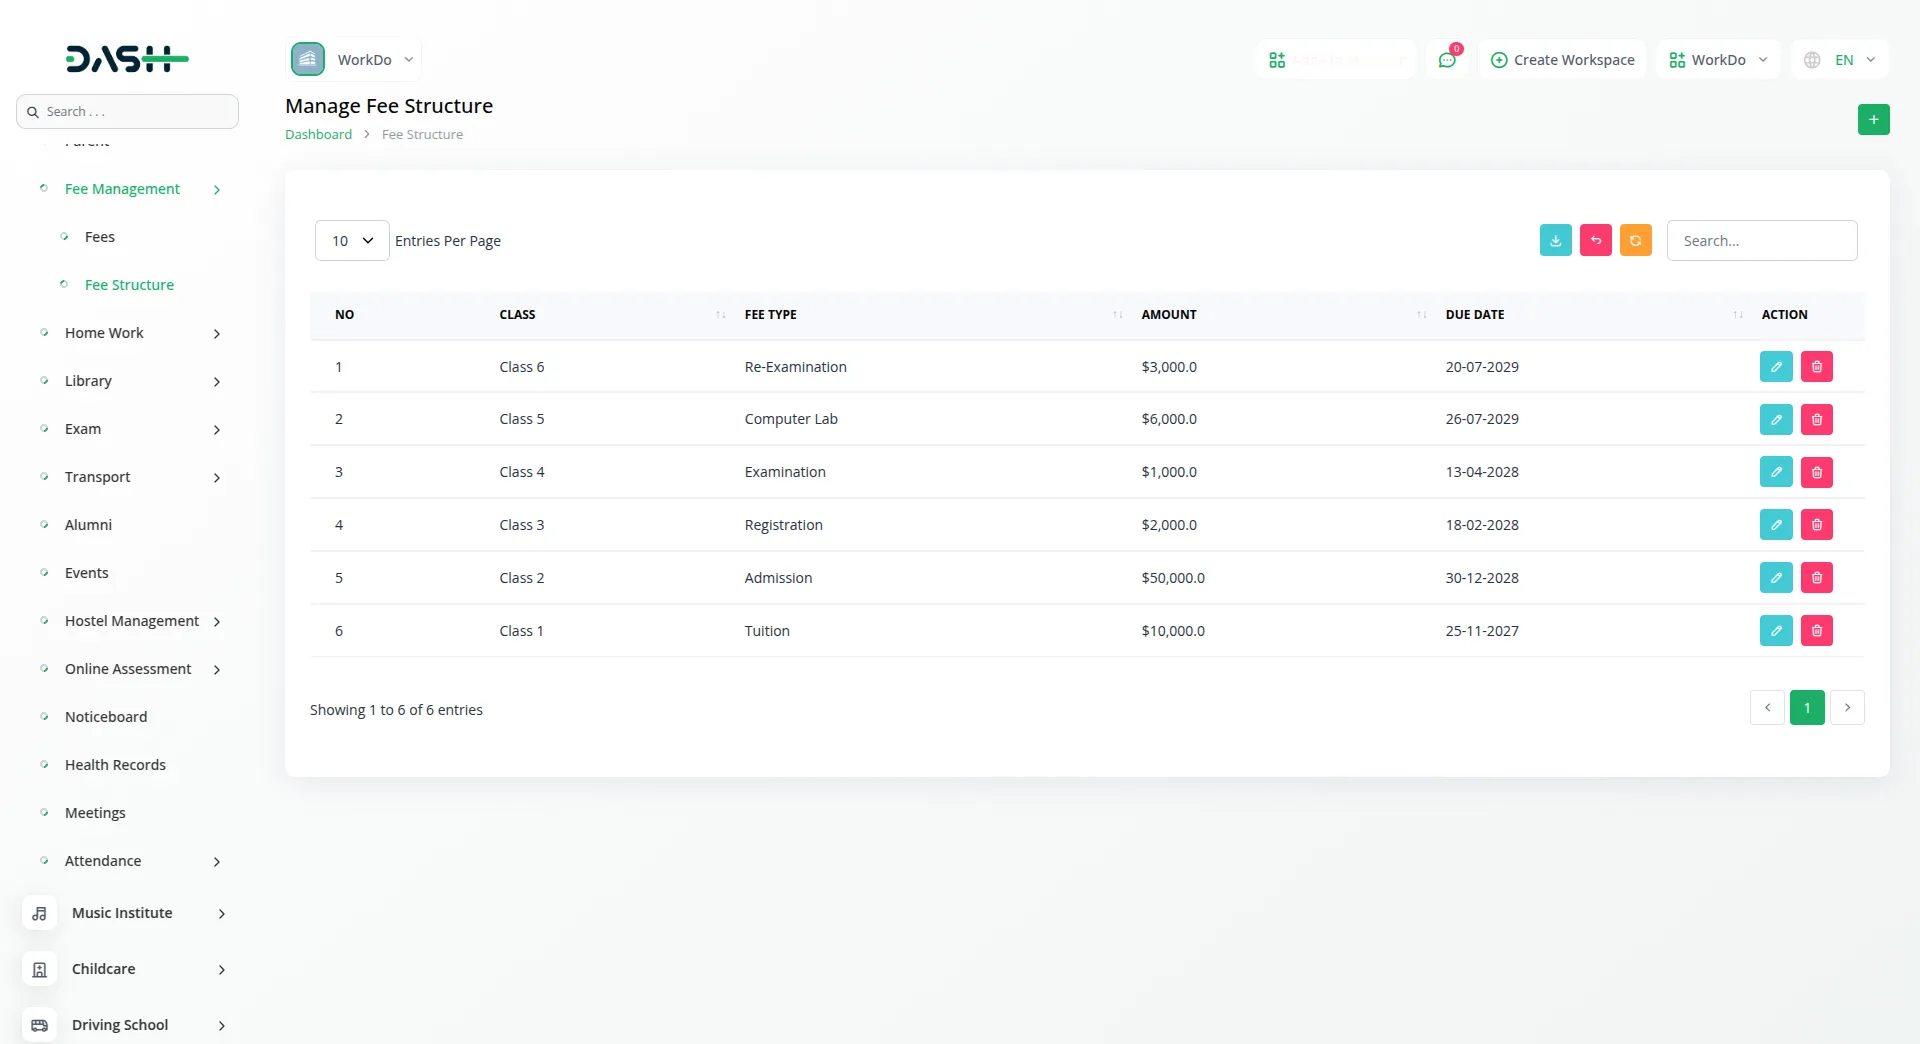Expand the Online Assessment chevron
This screenshot has height=1044, width=1920.
(217, 670)
